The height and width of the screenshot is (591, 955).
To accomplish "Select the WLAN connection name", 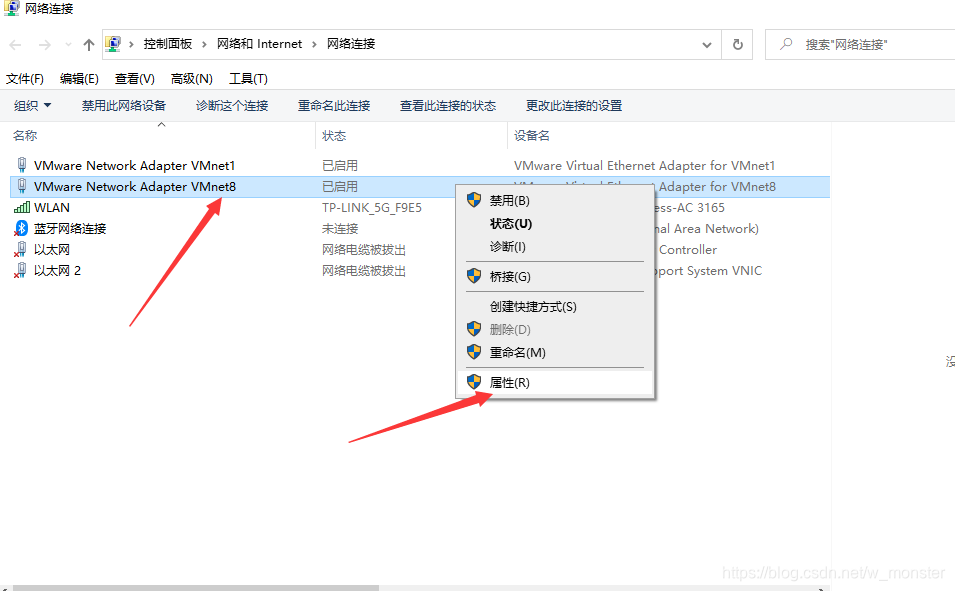I will (52, 208).
